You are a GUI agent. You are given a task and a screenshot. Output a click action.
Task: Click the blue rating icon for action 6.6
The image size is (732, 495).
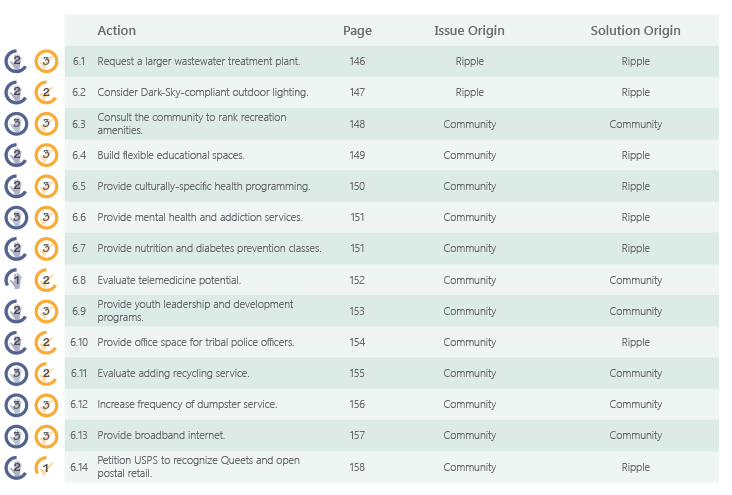point(16,218)
